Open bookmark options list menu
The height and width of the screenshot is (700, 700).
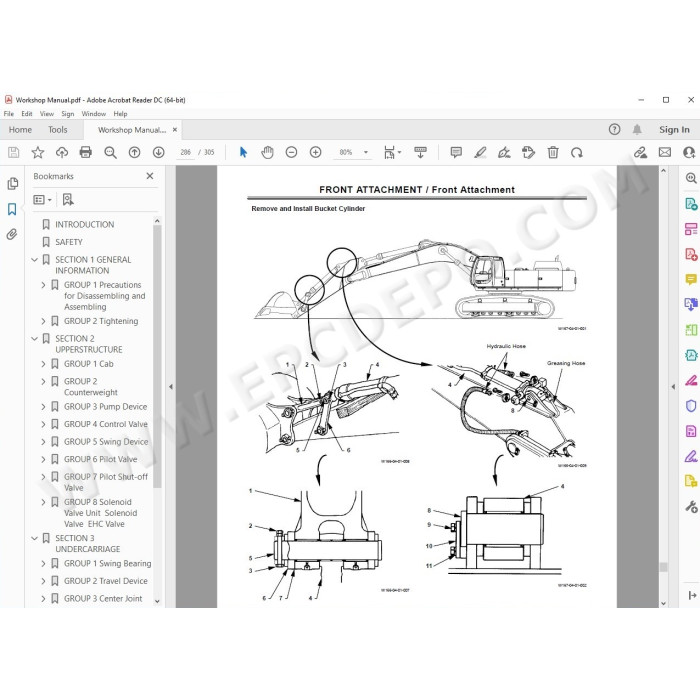42,200
